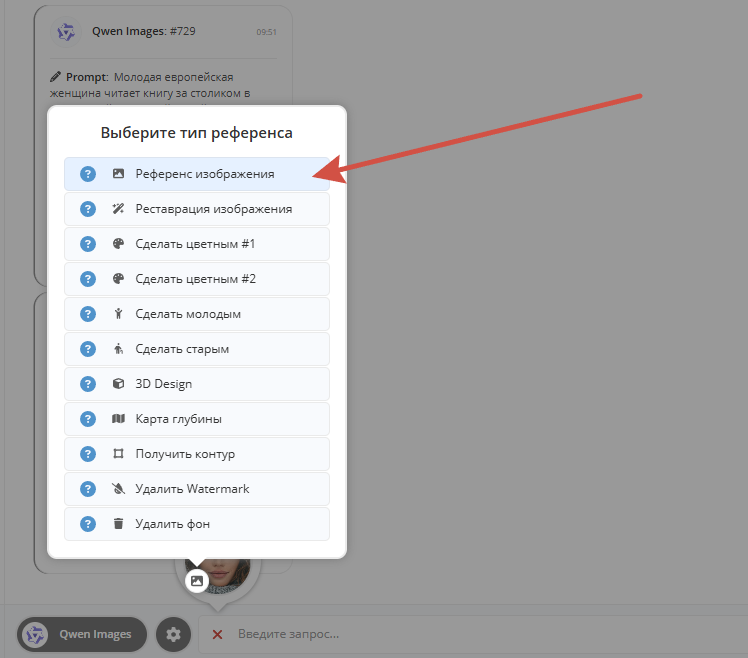Open settings with the gear button

click(x=173, y=634)
